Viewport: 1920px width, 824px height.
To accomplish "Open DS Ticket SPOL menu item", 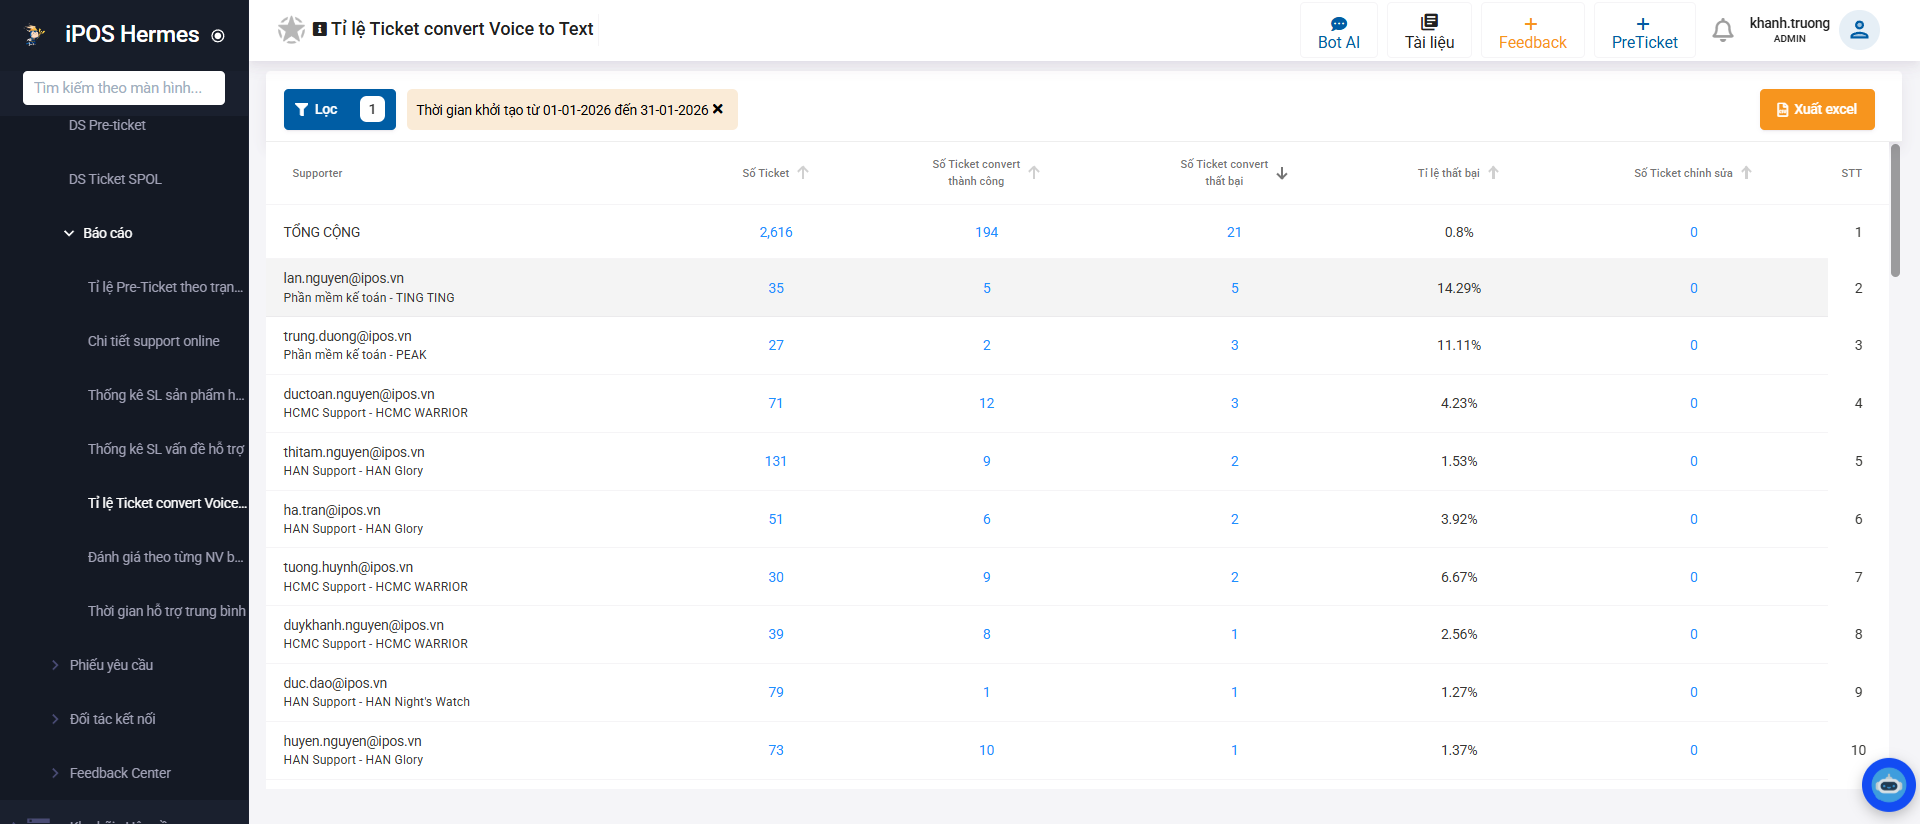I will pos(115,179).
